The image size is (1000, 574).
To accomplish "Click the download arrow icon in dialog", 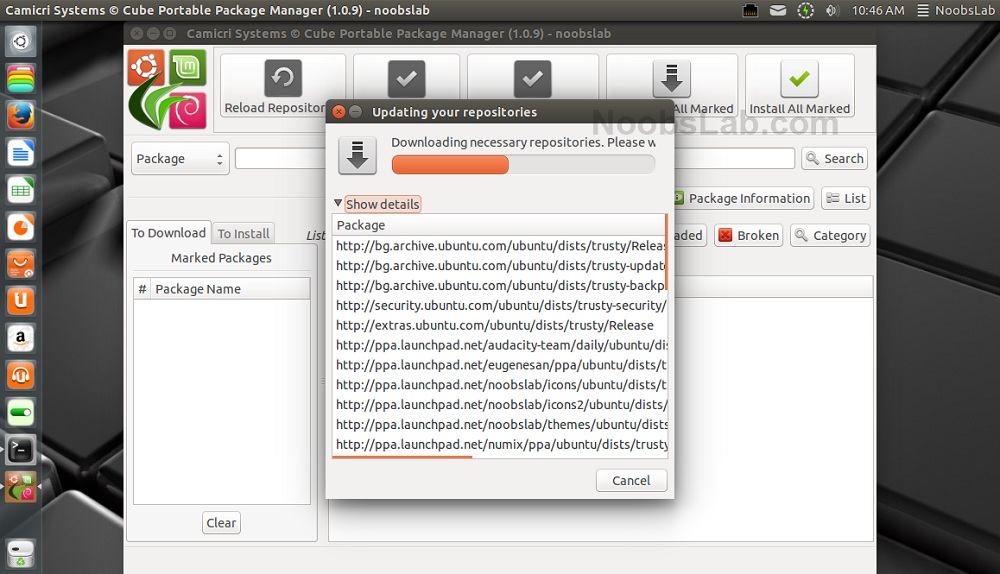I will [357, 155].
